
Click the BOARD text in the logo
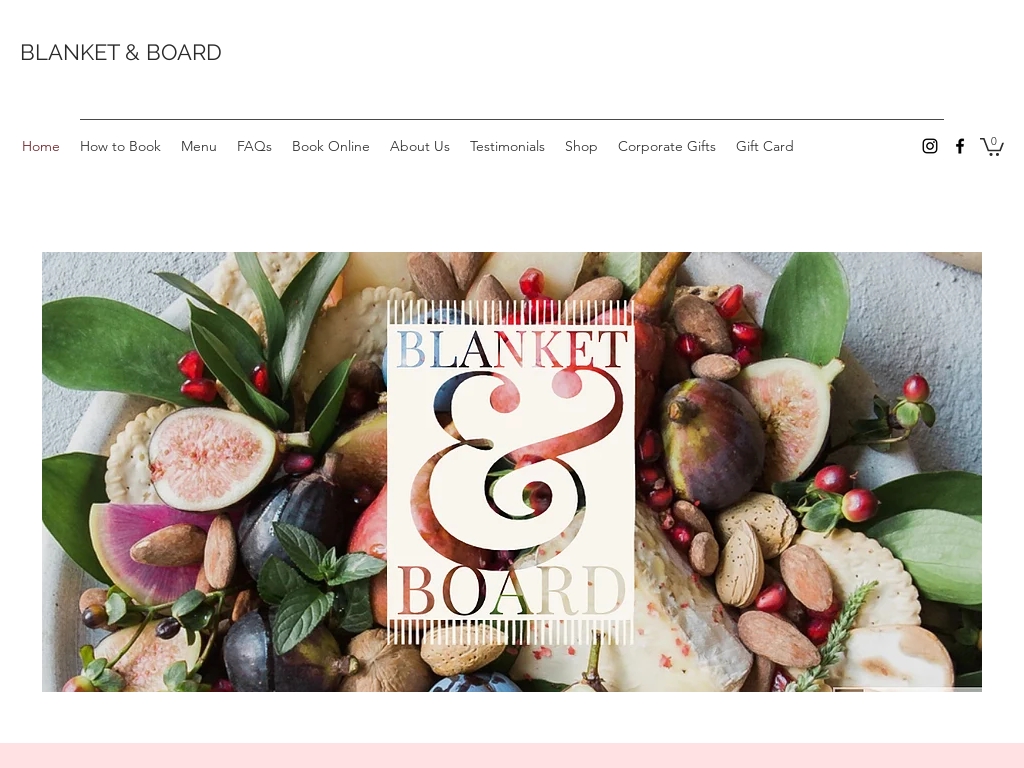pos(511,592)
